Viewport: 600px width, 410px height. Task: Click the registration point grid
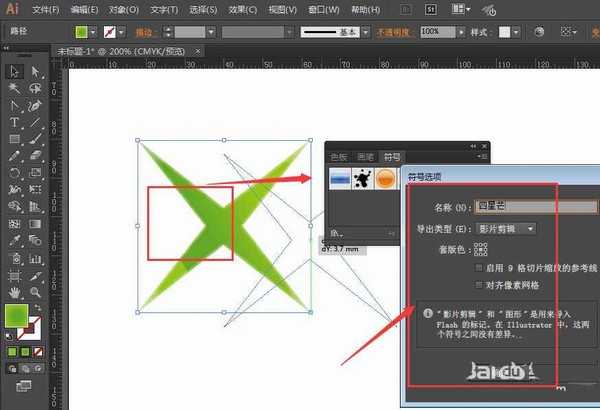coord(481,249)
